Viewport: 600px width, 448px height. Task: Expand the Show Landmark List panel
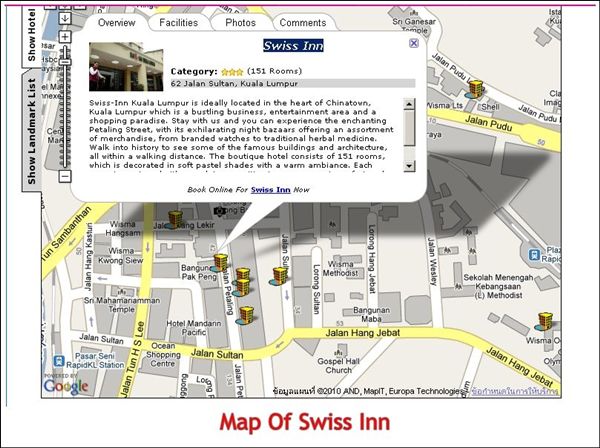[x=31, y=130]
